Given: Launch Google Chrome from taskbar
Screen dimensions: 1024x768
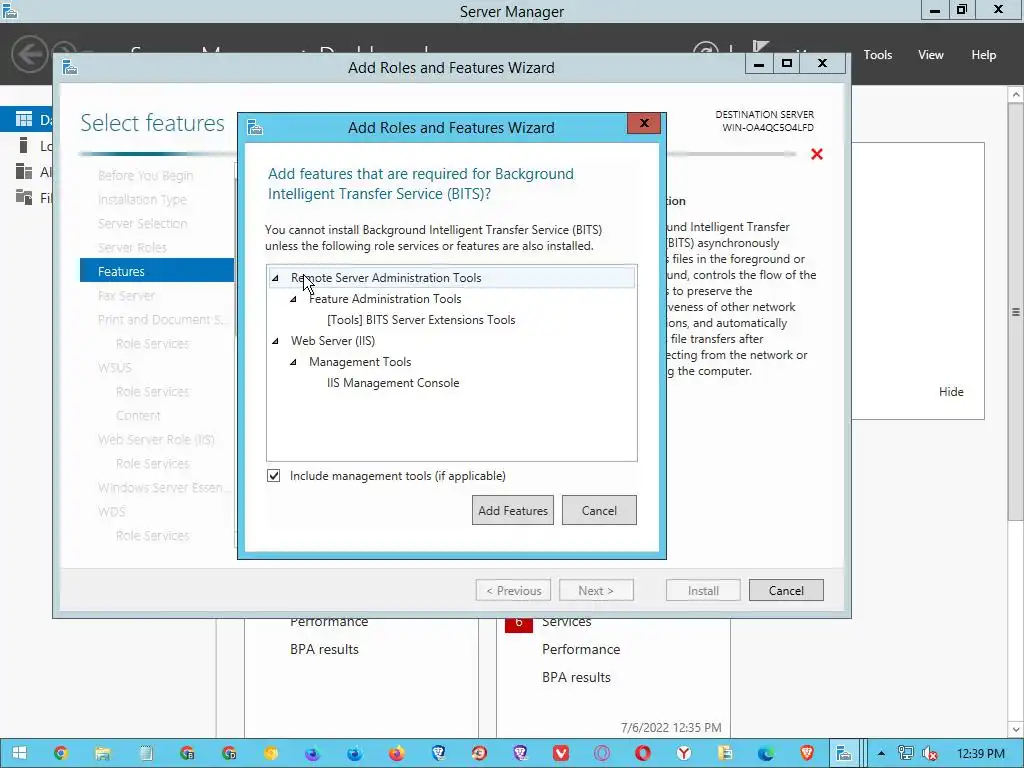Looking at the screenshot, I should (61, 753).
